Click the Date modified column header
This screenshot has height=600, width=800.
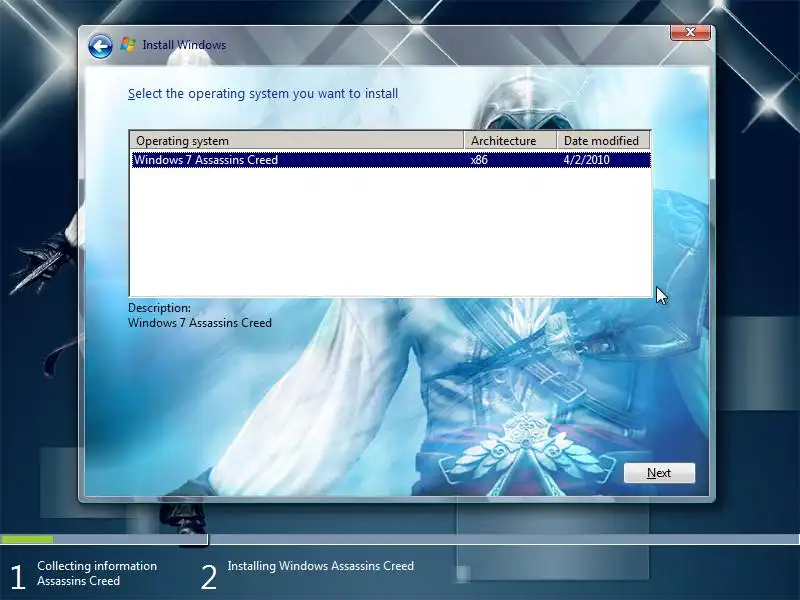click(604, 141)
